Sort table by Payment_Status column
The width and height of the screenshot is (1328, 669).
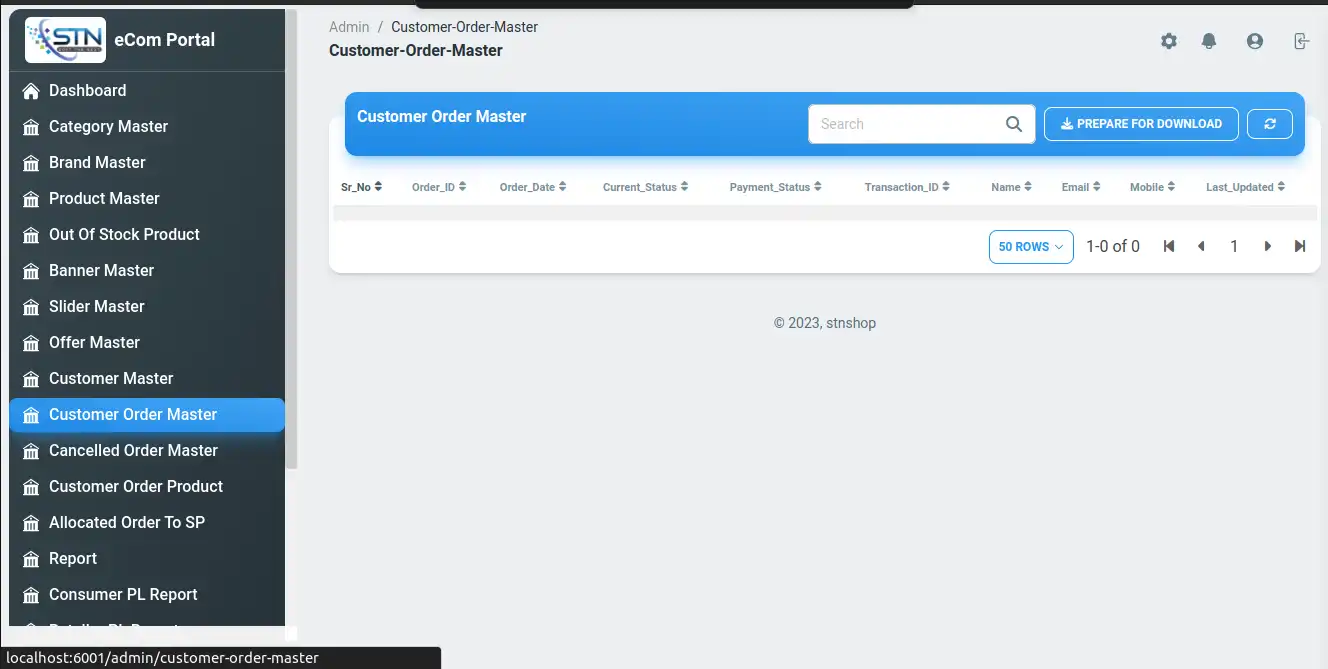pyautogui.click(x=775, y=187)
